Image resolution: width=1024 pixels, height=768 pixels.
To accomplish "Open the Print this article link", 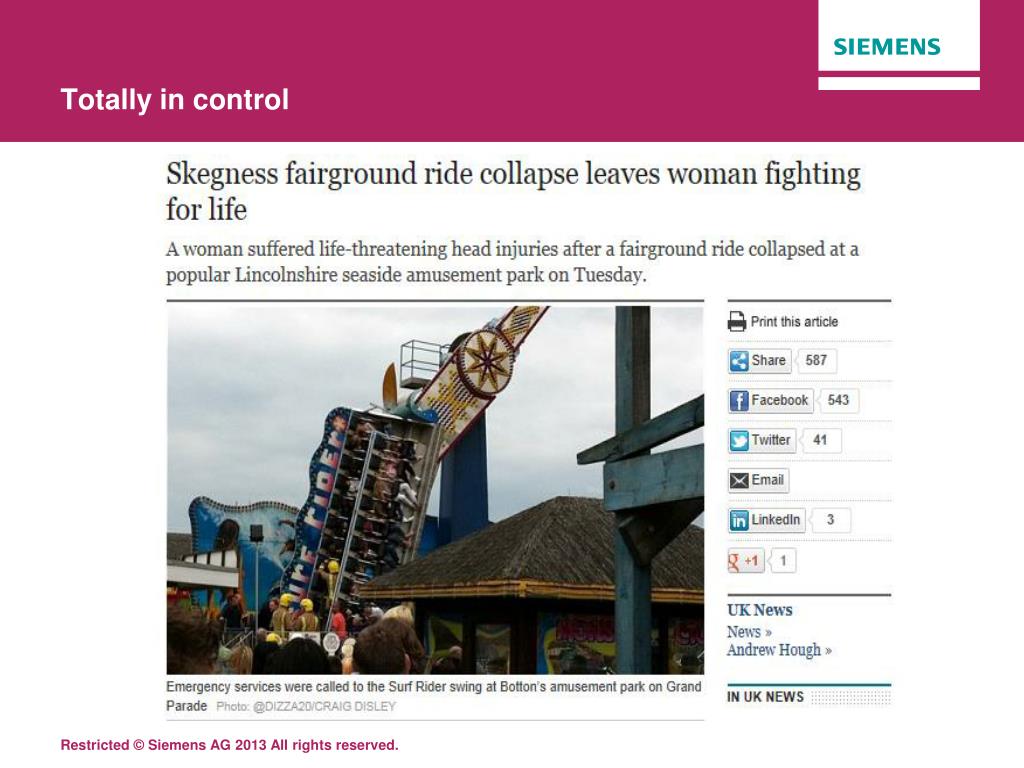I will click(794, 322).
